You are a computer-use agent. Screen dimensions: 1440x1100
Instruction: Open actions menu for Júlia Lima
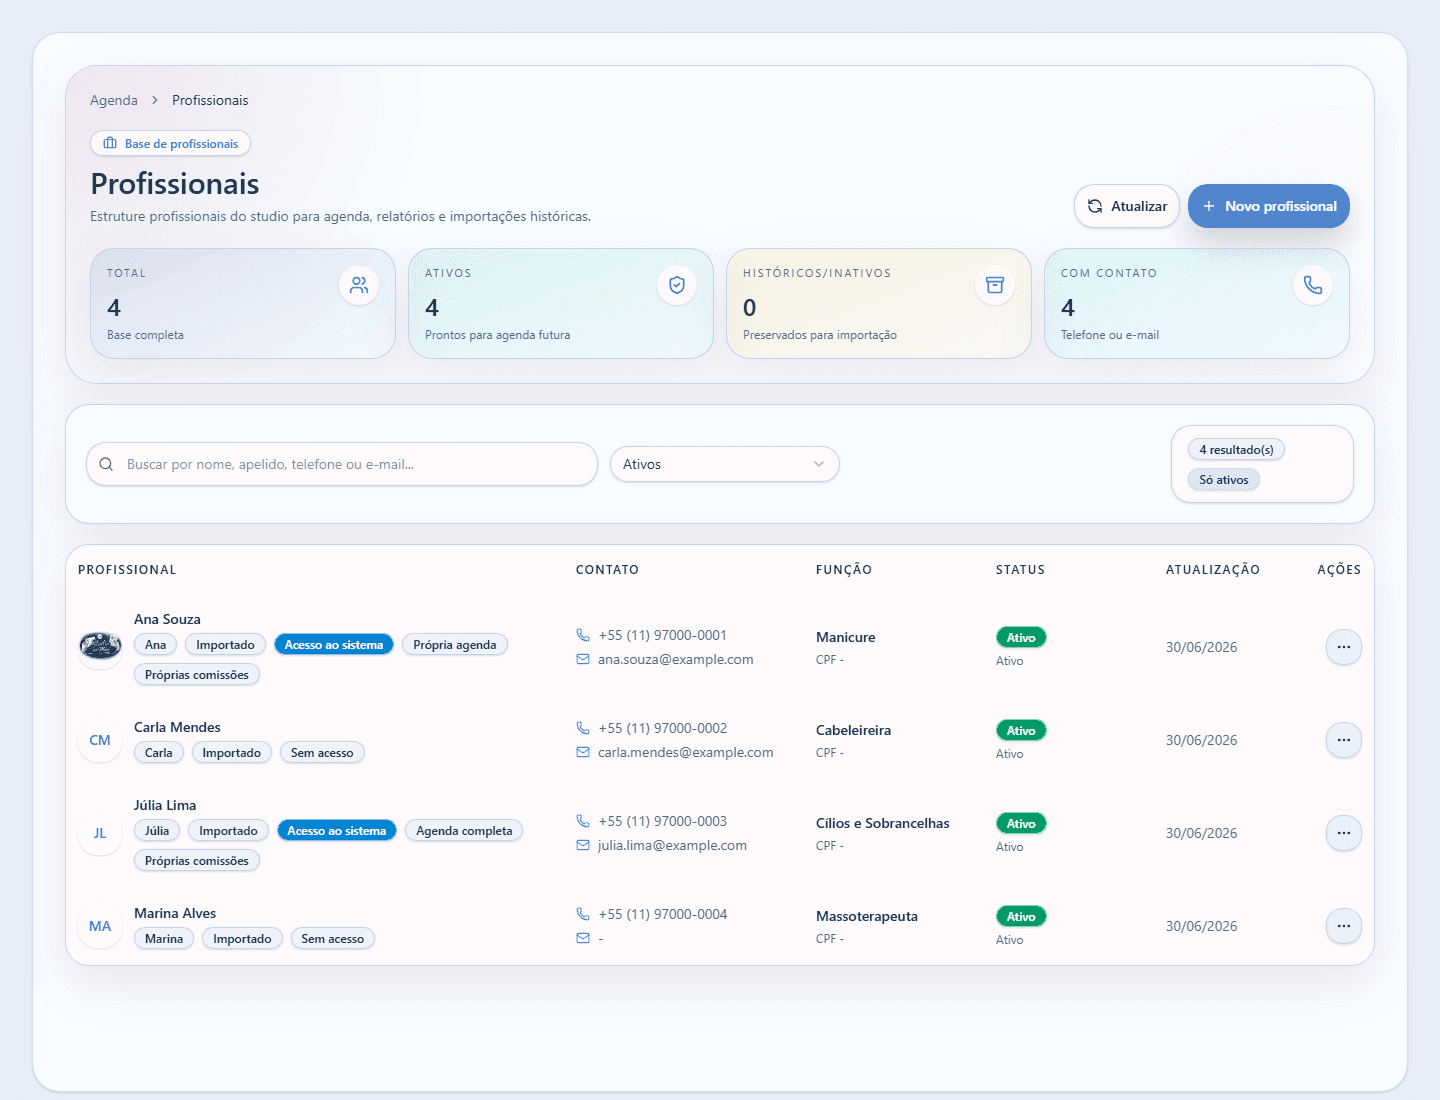[1344, 833]
